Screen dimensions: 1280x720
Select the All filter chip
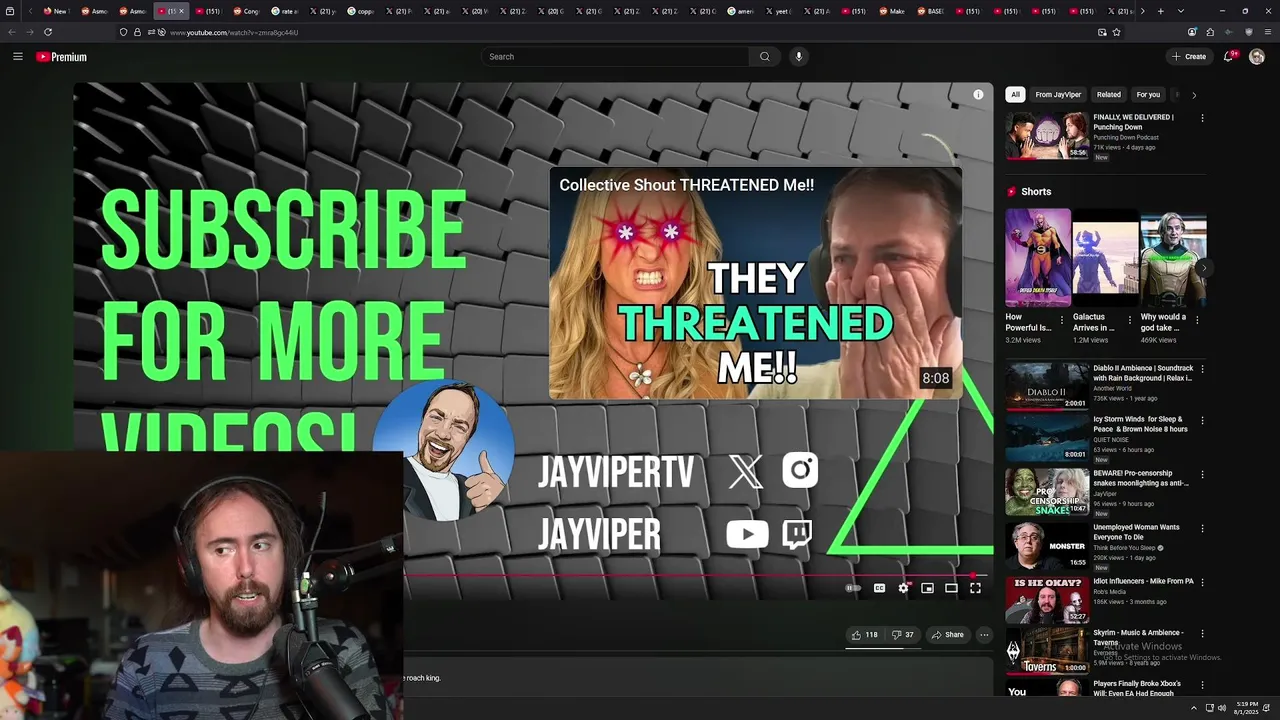pos(1015,95)
